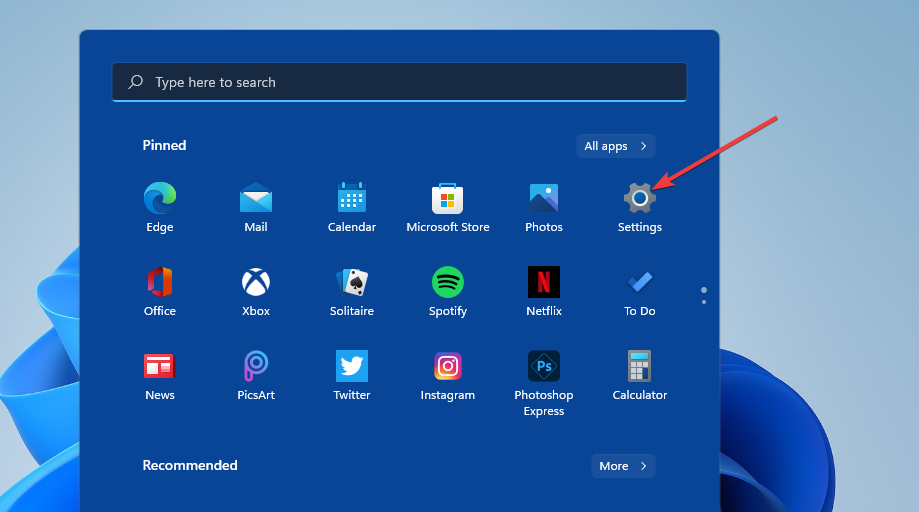
Task: Go to the next pinned apps page dot
Action: click(704, 302)
